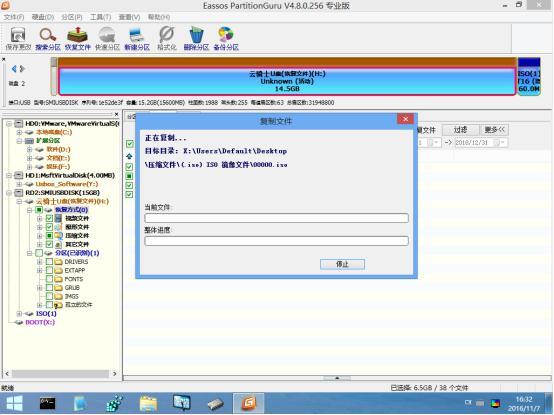
Task: Toggle the 压缩文件 checkbox
Action: [x=49, y=236]
